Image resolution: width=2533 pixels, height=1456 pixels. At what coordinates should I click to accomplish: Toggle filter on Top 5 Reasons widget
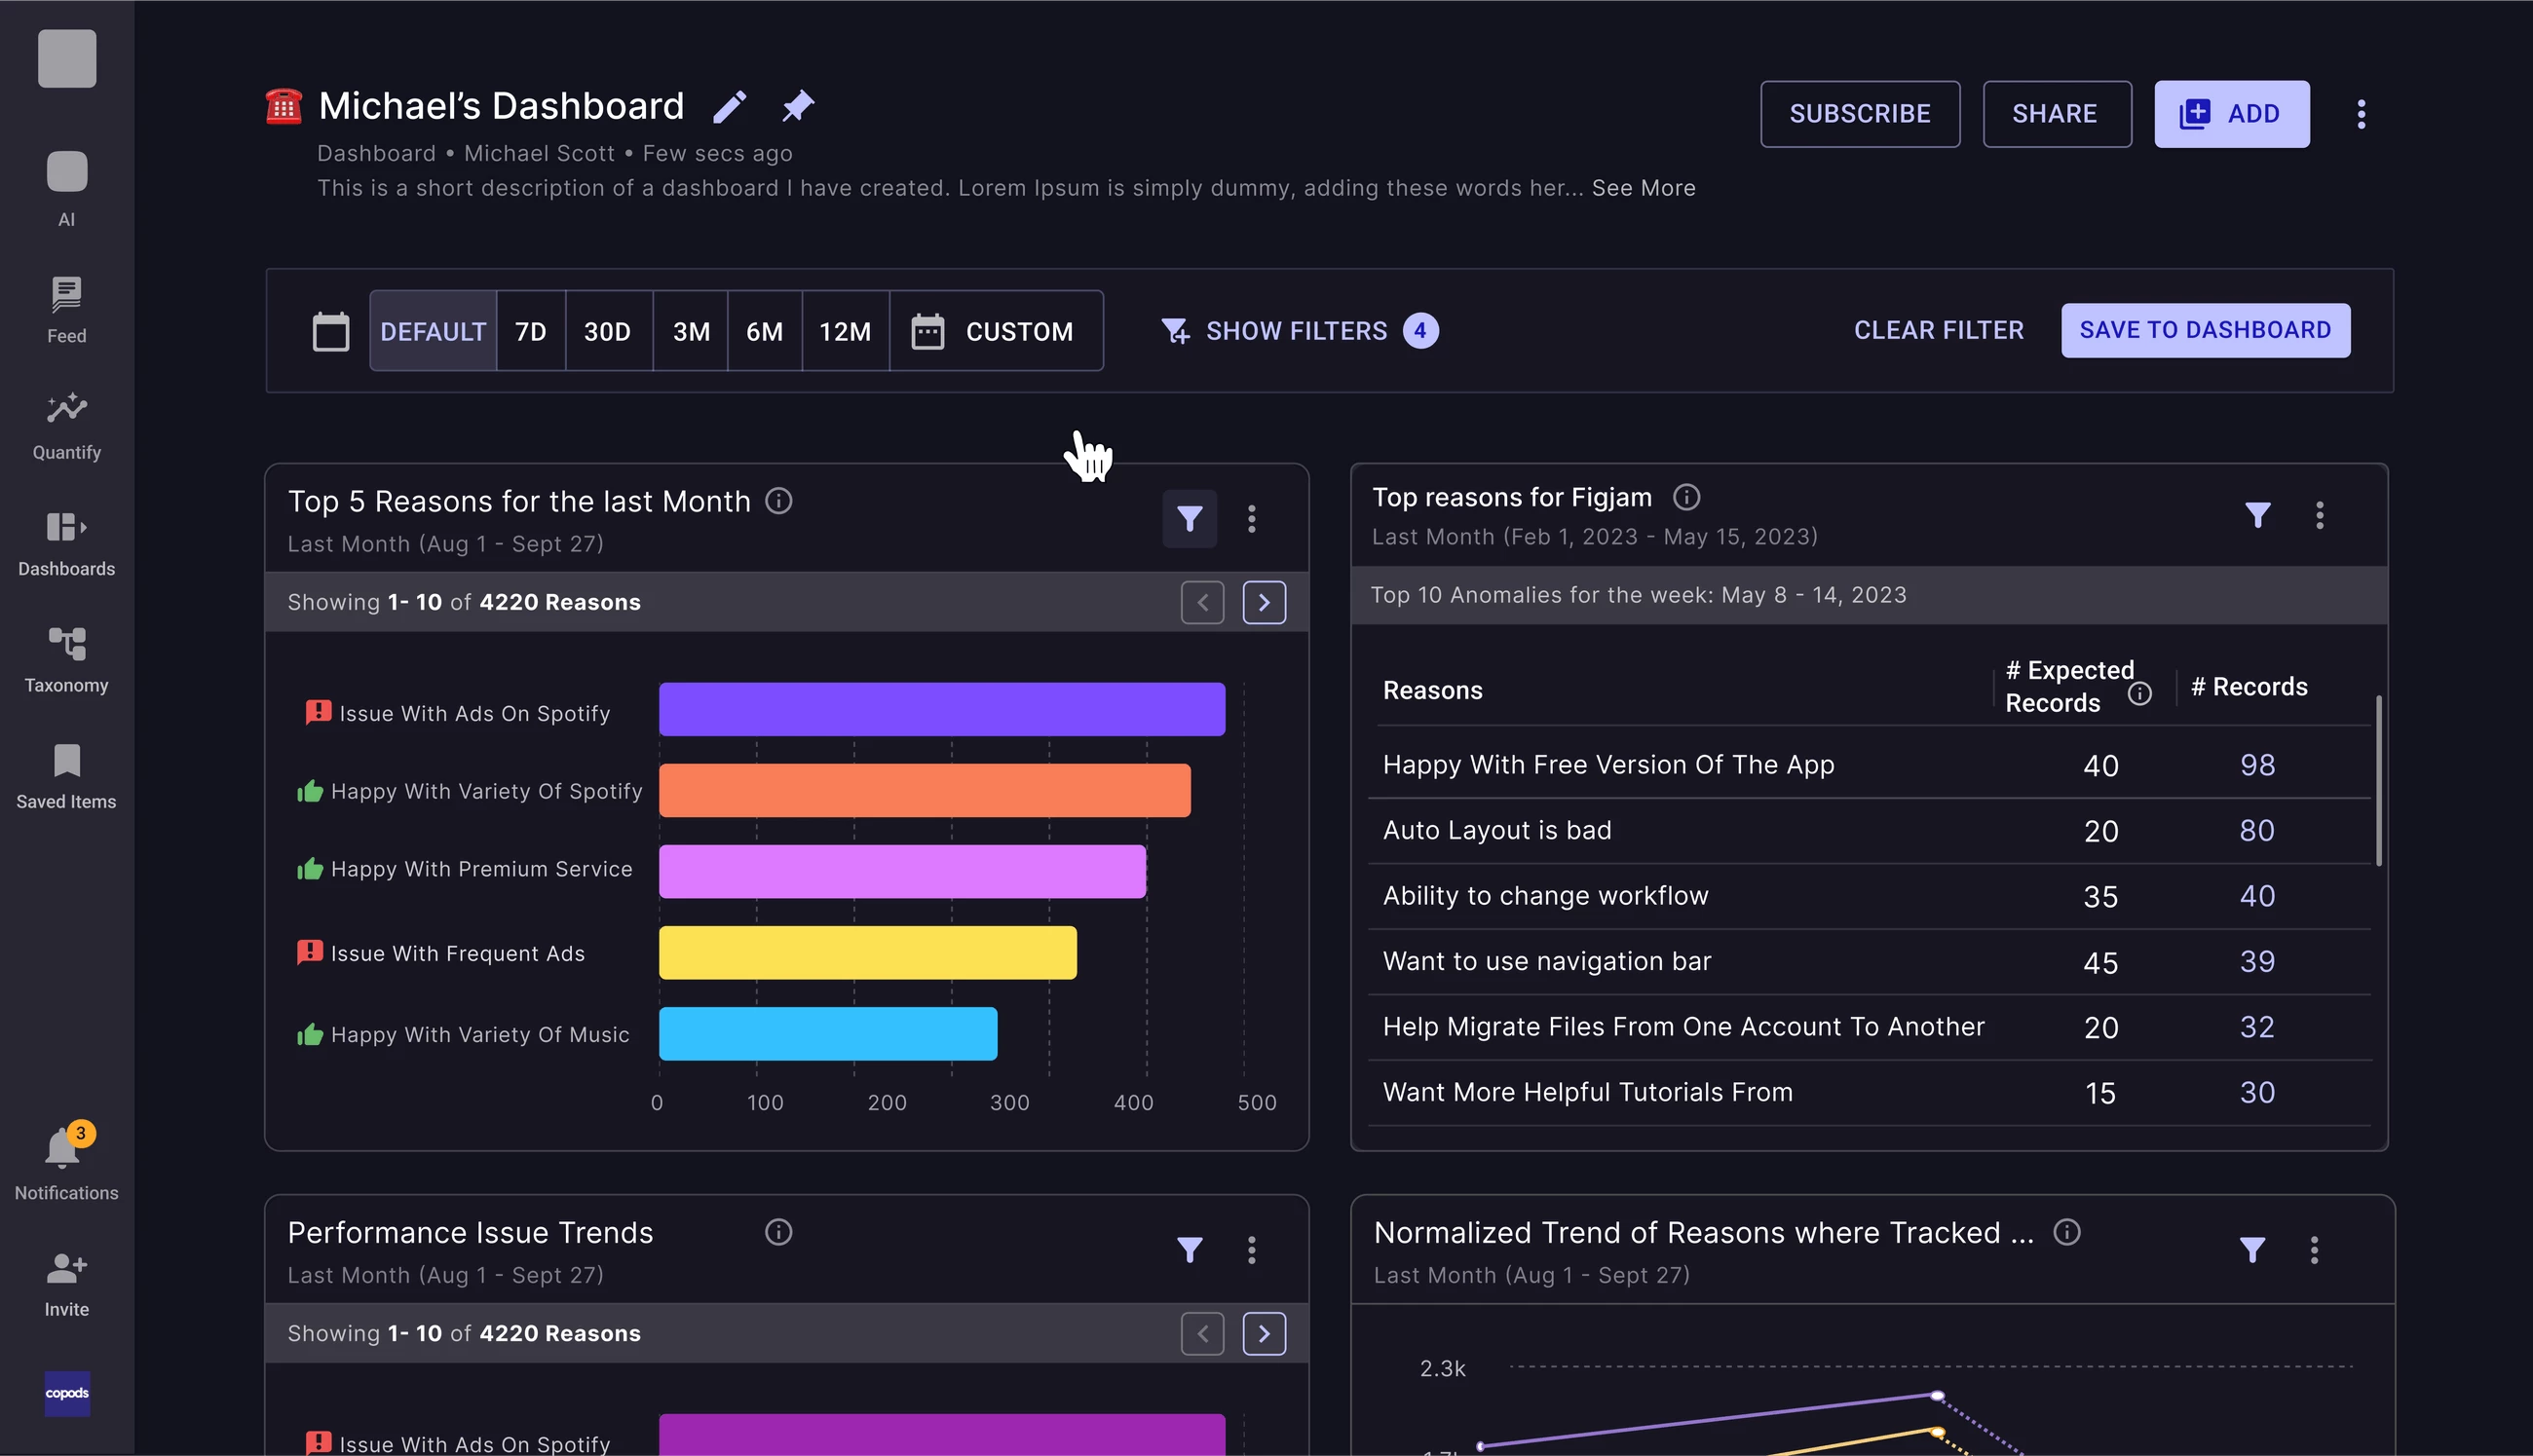point(1189,519)
